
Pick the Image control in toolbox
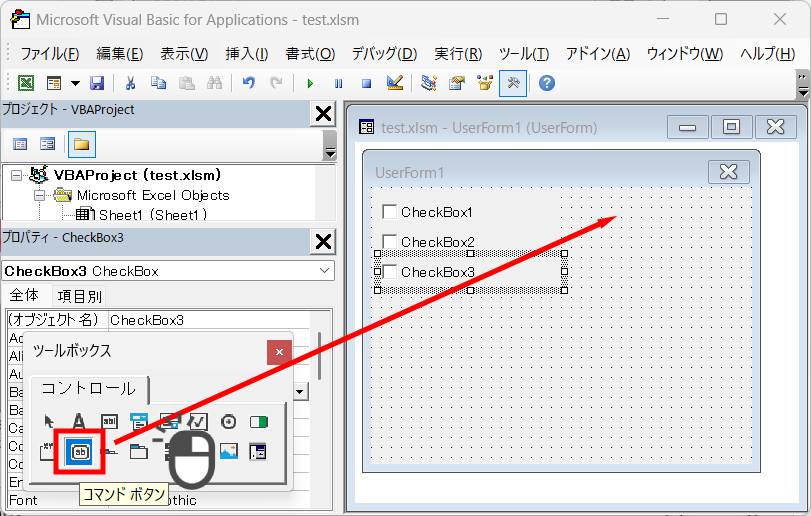click(229, 451)
